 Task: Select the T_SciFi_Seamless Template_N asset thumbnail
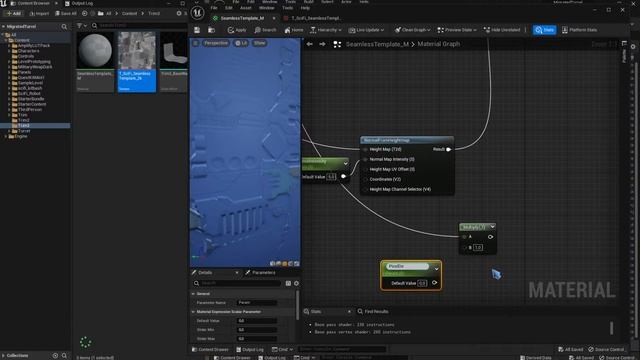[137, 50]
